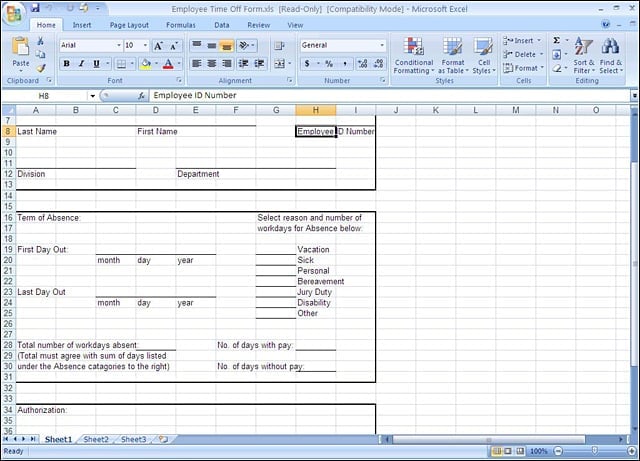Click the zoom out minus button
The width and height of the screenshot is (640, 461).
click(558, 451)
